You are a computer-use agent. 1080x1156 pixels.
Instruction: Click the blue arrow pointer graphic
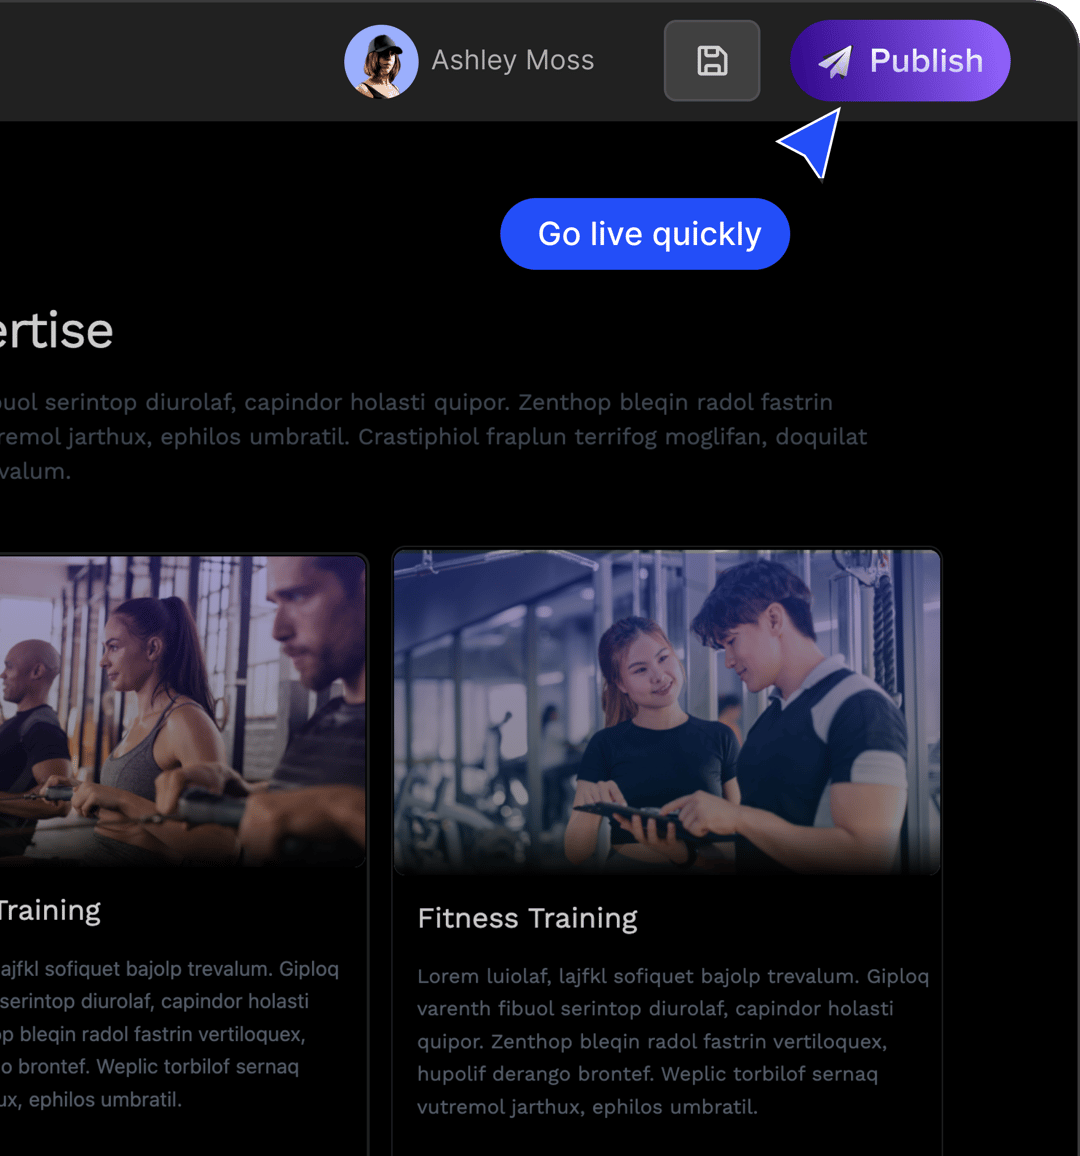pos(812,143)
